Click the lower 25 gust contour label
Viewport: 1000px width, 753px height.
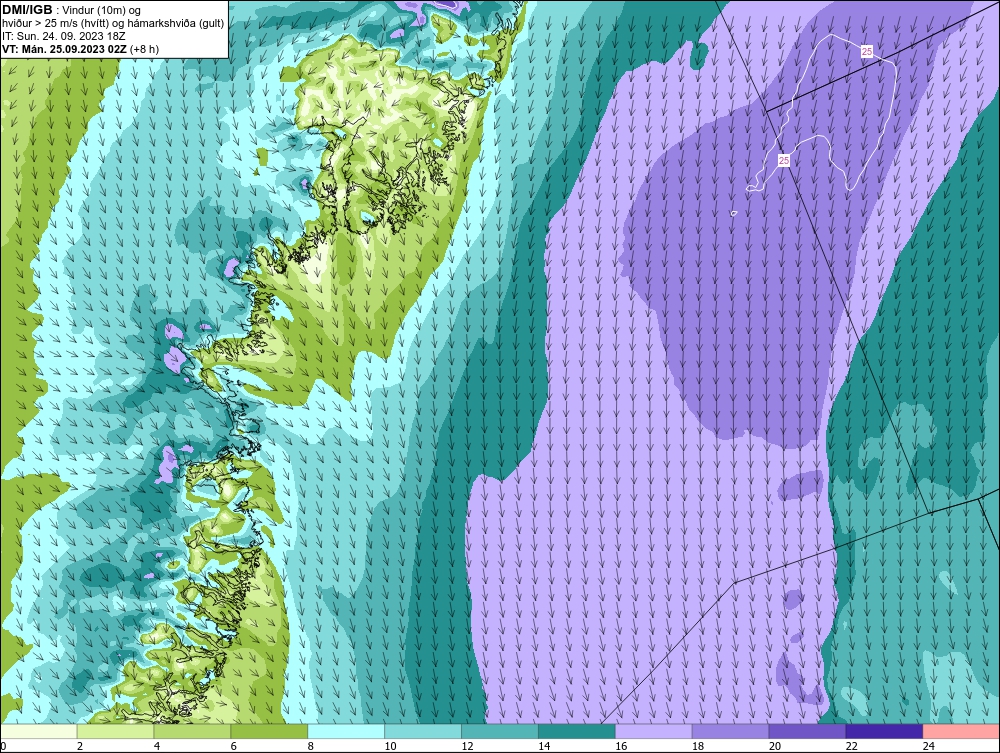click(x=784, y=160)
